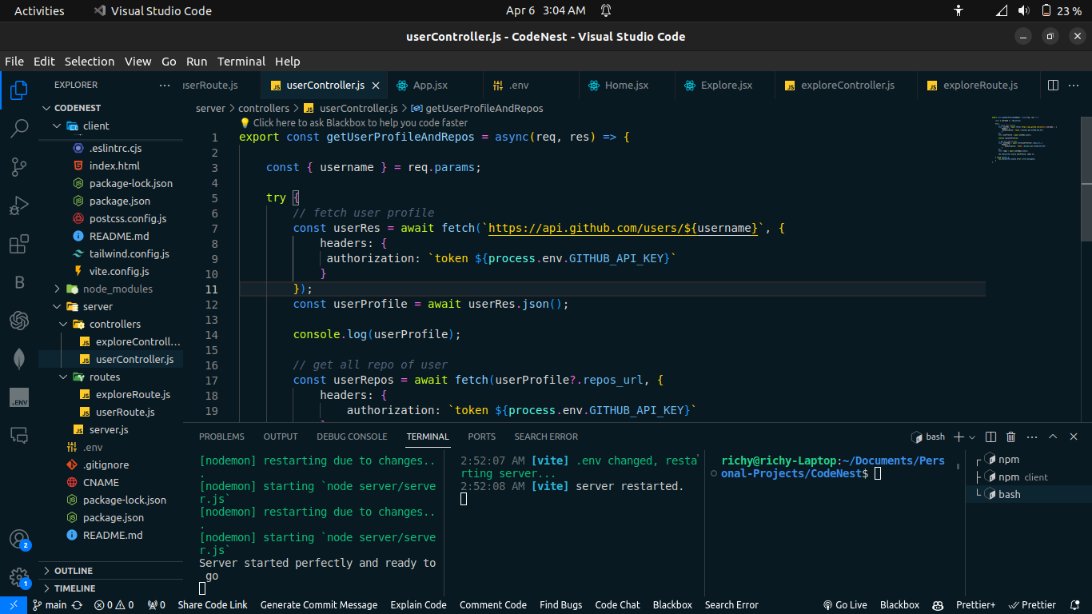Kill terminal with trash icon
The height and width of the screenshot is (614, 1092).
point(1011,436)
